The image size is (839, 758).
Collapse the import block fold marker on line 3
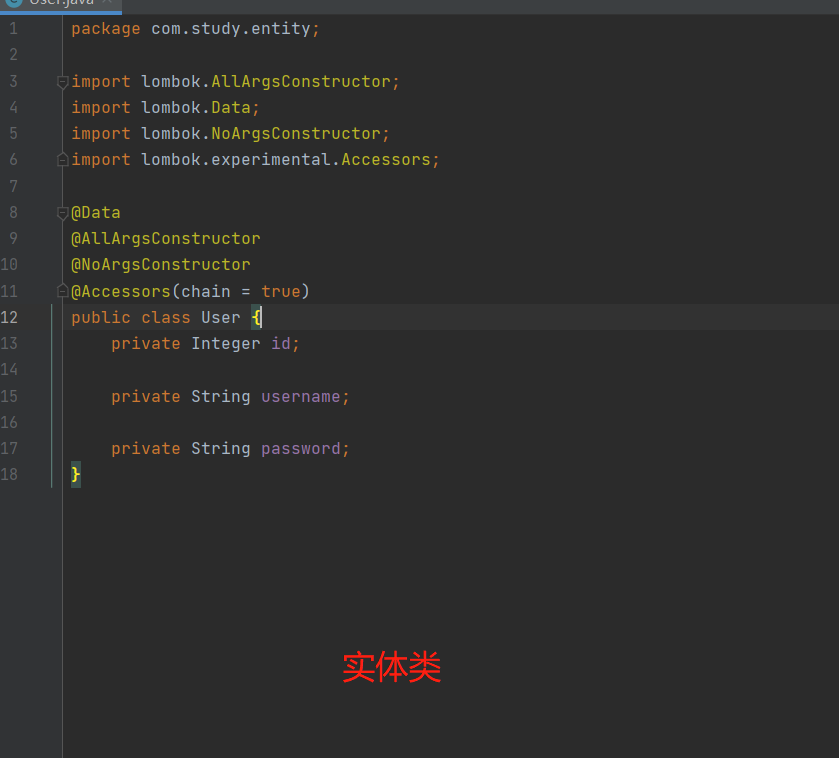[x=63, y=82]
